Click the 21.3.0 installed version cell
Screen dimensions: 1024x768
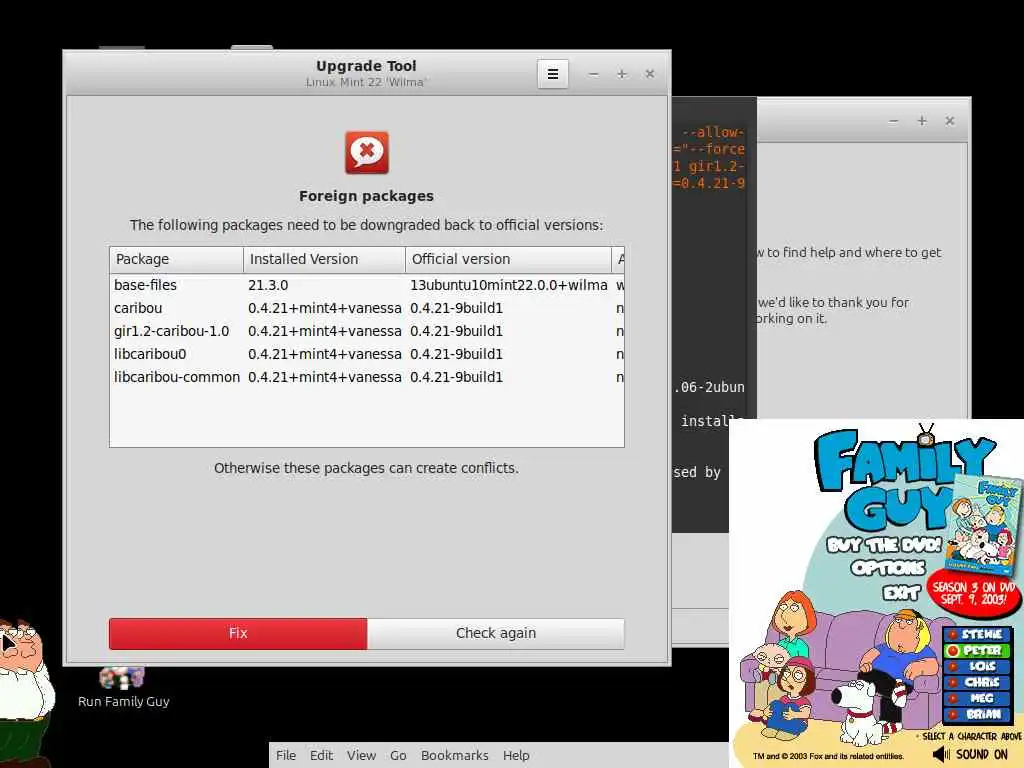coord(268,285)
